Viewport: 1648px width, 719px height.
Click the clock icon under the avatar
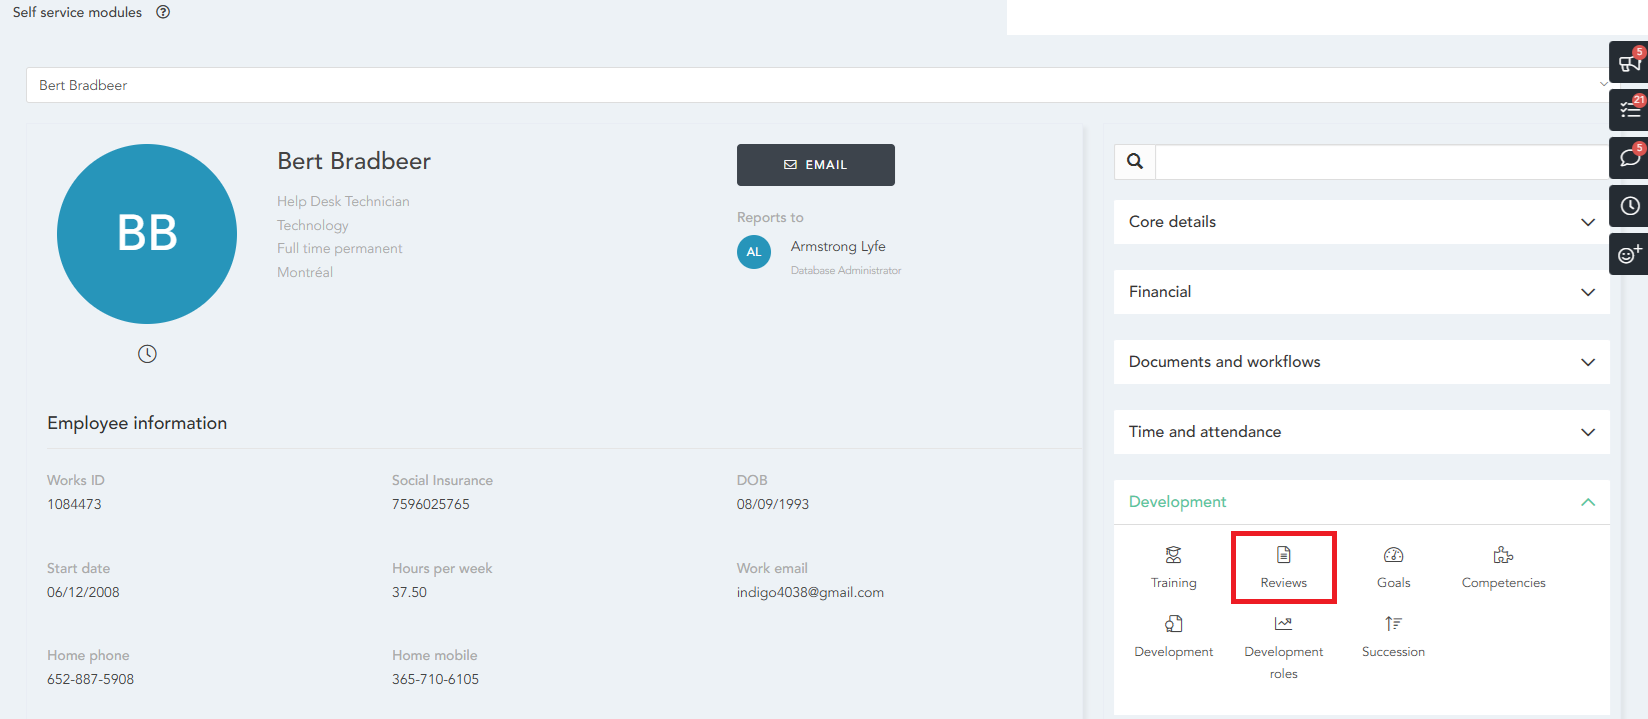(x=147, y=354)
